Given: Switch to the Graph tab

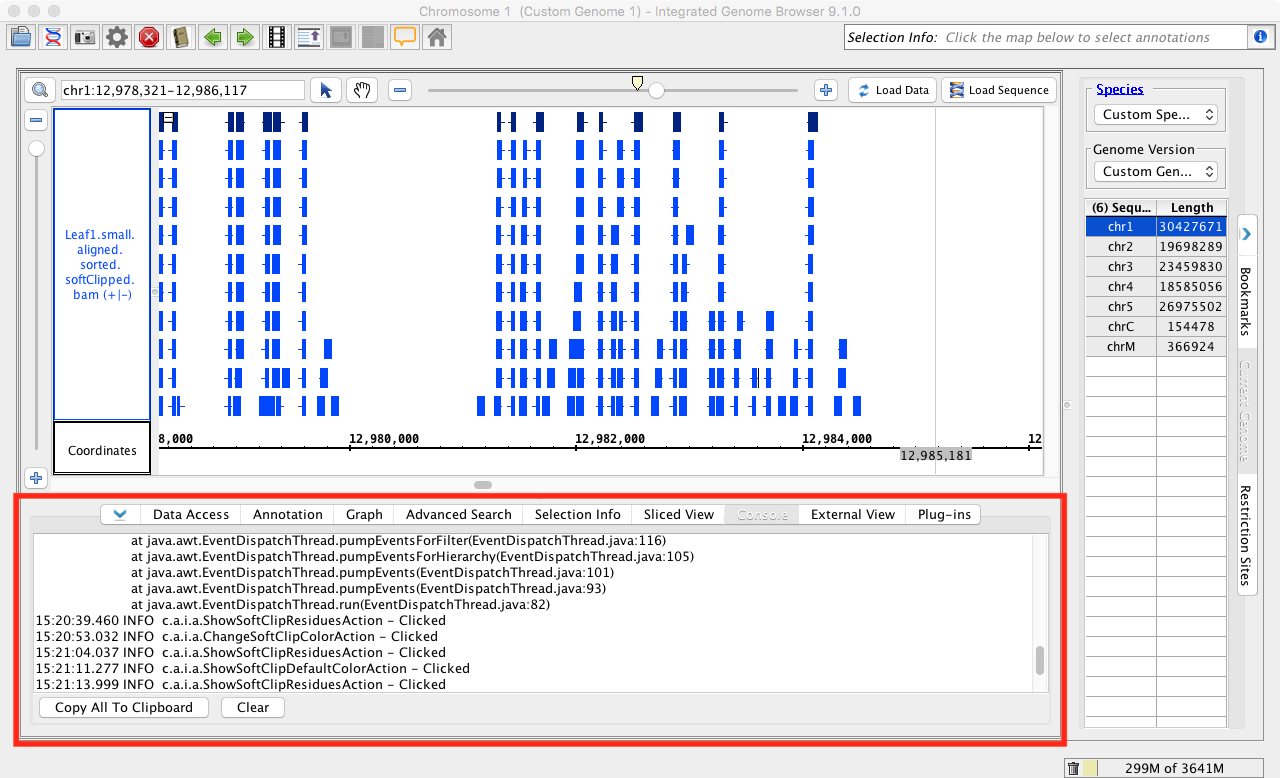Looking at the screenshot, I should 364,514.
